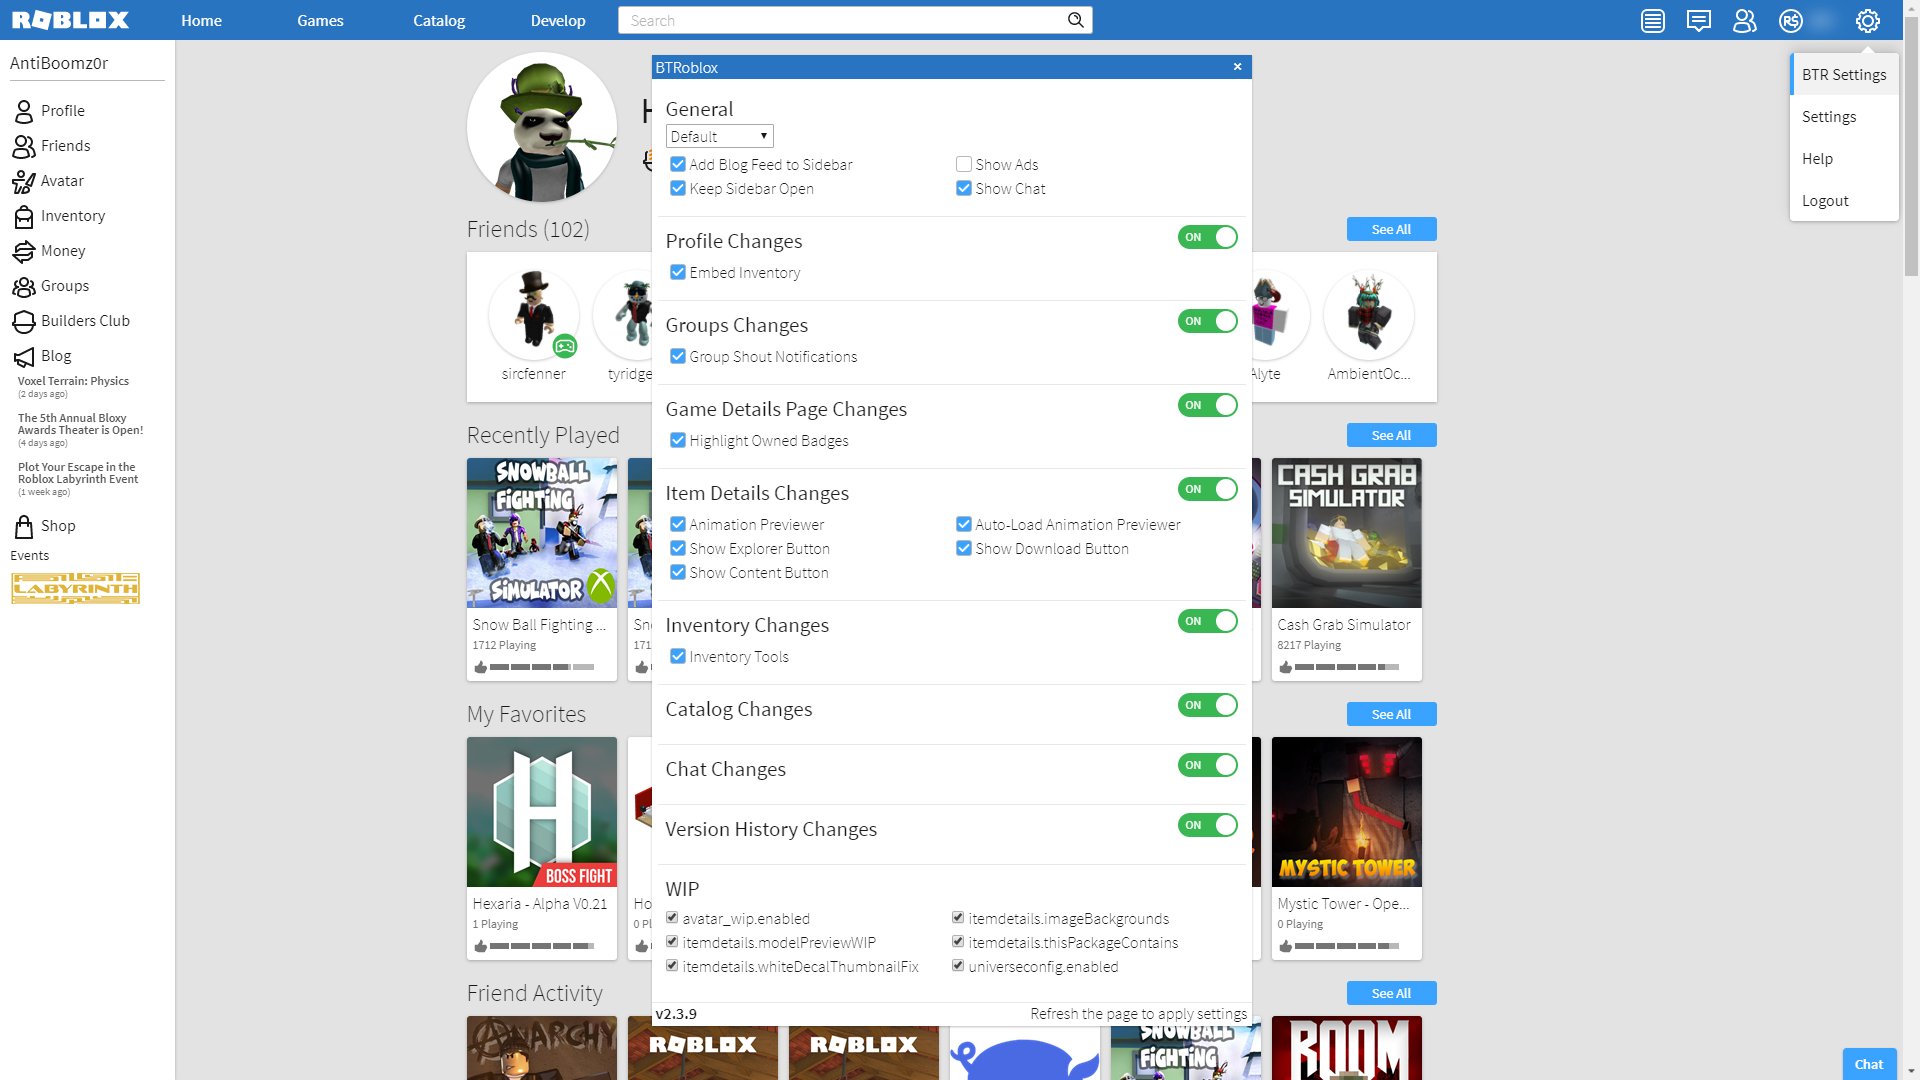Select the Games menu bar item
This screenshot has width=1920, height=1080.
coord(320,20)
